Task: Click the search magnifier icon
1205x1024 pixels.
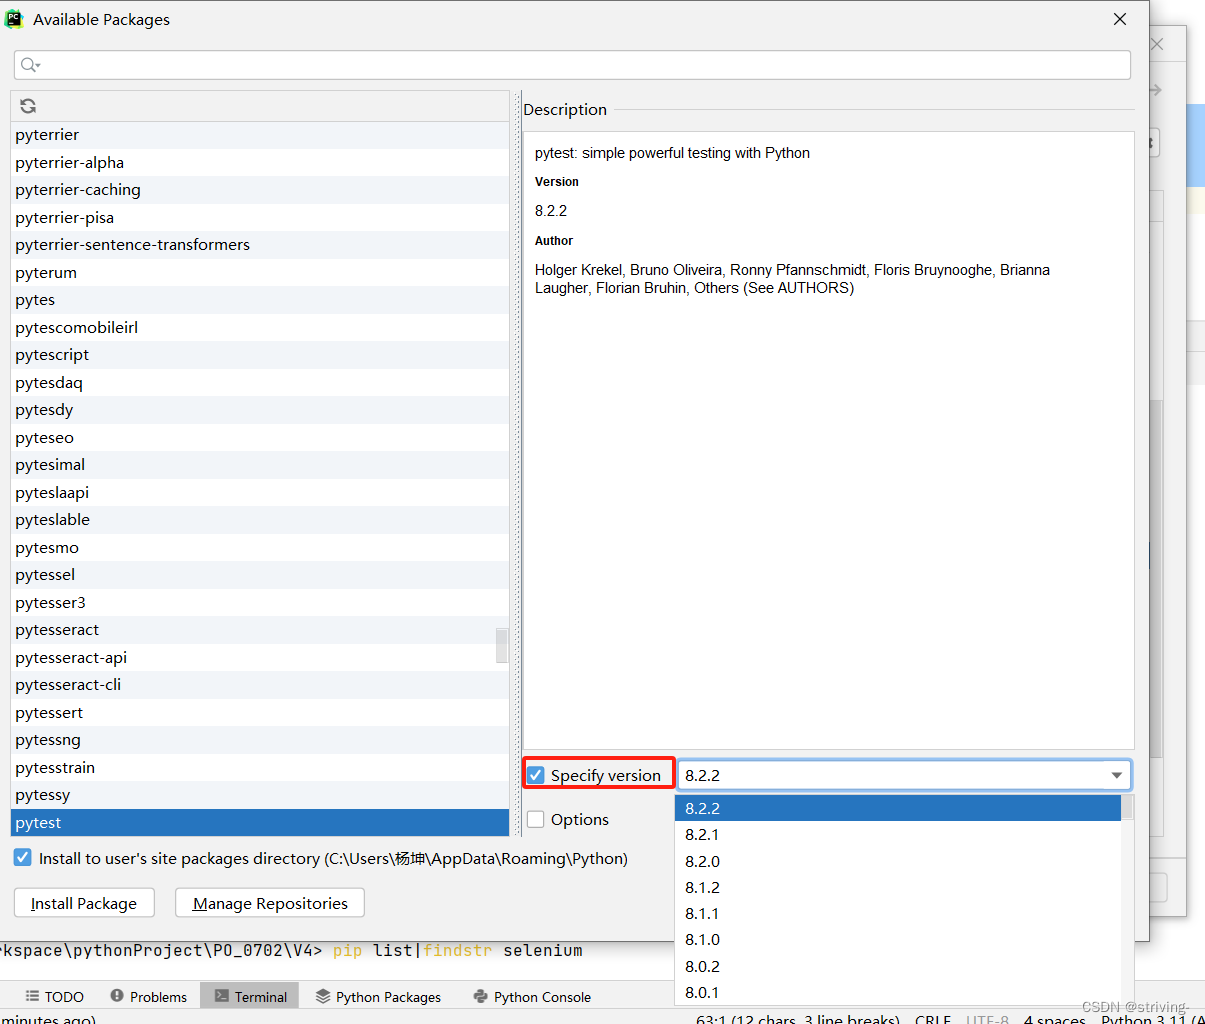Action: coord(30,64)
